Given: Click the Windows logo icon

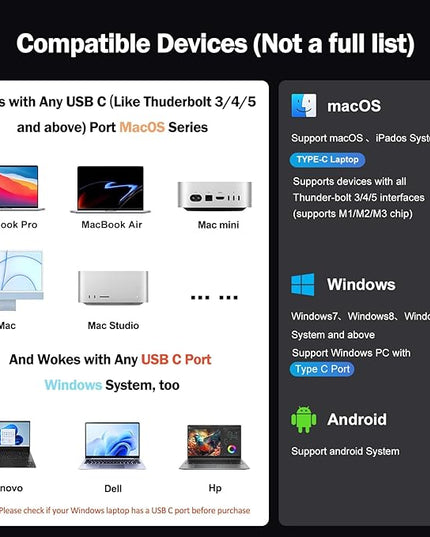Looking at the screenshot, I should click(303, 284).
